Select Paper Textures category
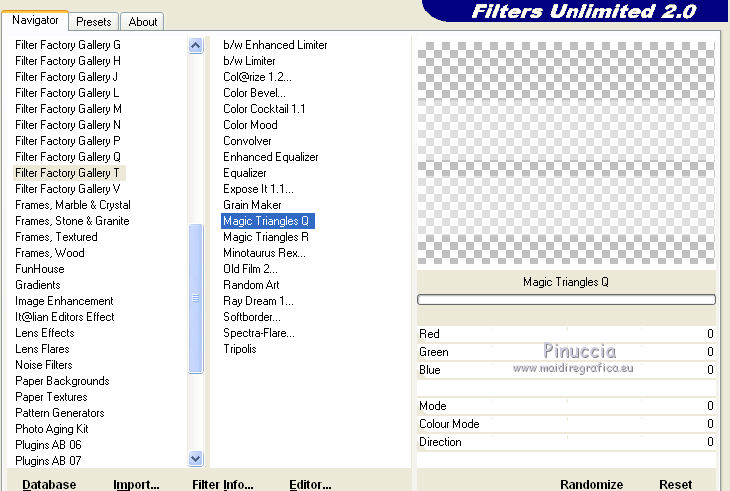This screenshot has height=491, width=730. tap(51, 397)
